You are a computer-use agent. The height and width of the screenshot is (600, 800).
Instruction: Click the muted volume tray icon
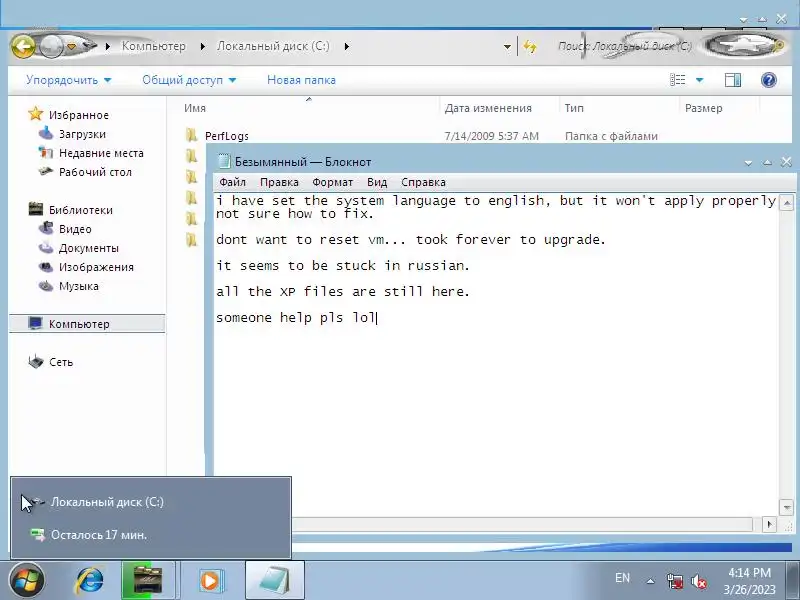pyautogui.click(x=698, y=581)
